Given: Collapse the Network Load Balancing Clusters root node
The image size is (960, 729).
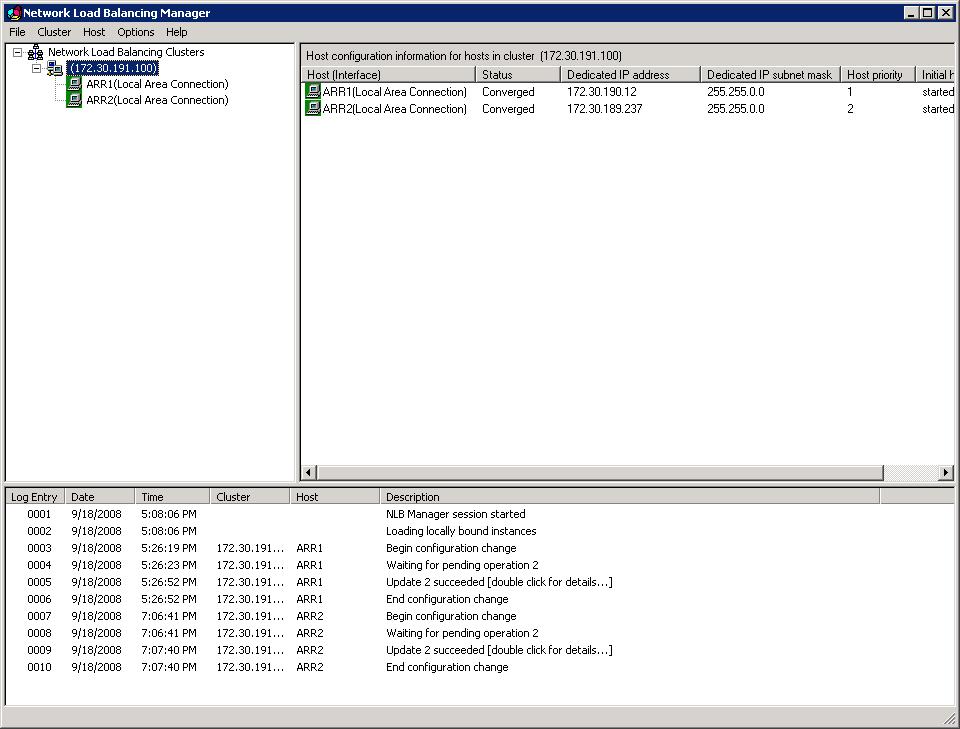Looking at the screenshot, I should [x=18, y=53].
